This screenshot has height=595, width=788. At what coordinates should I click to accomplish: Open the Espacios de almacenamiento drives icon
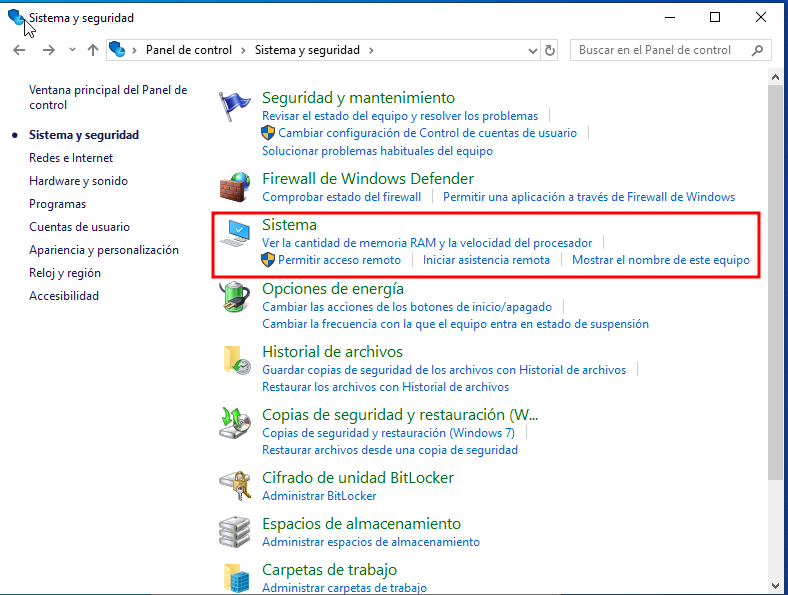click(x=235, y=531)
